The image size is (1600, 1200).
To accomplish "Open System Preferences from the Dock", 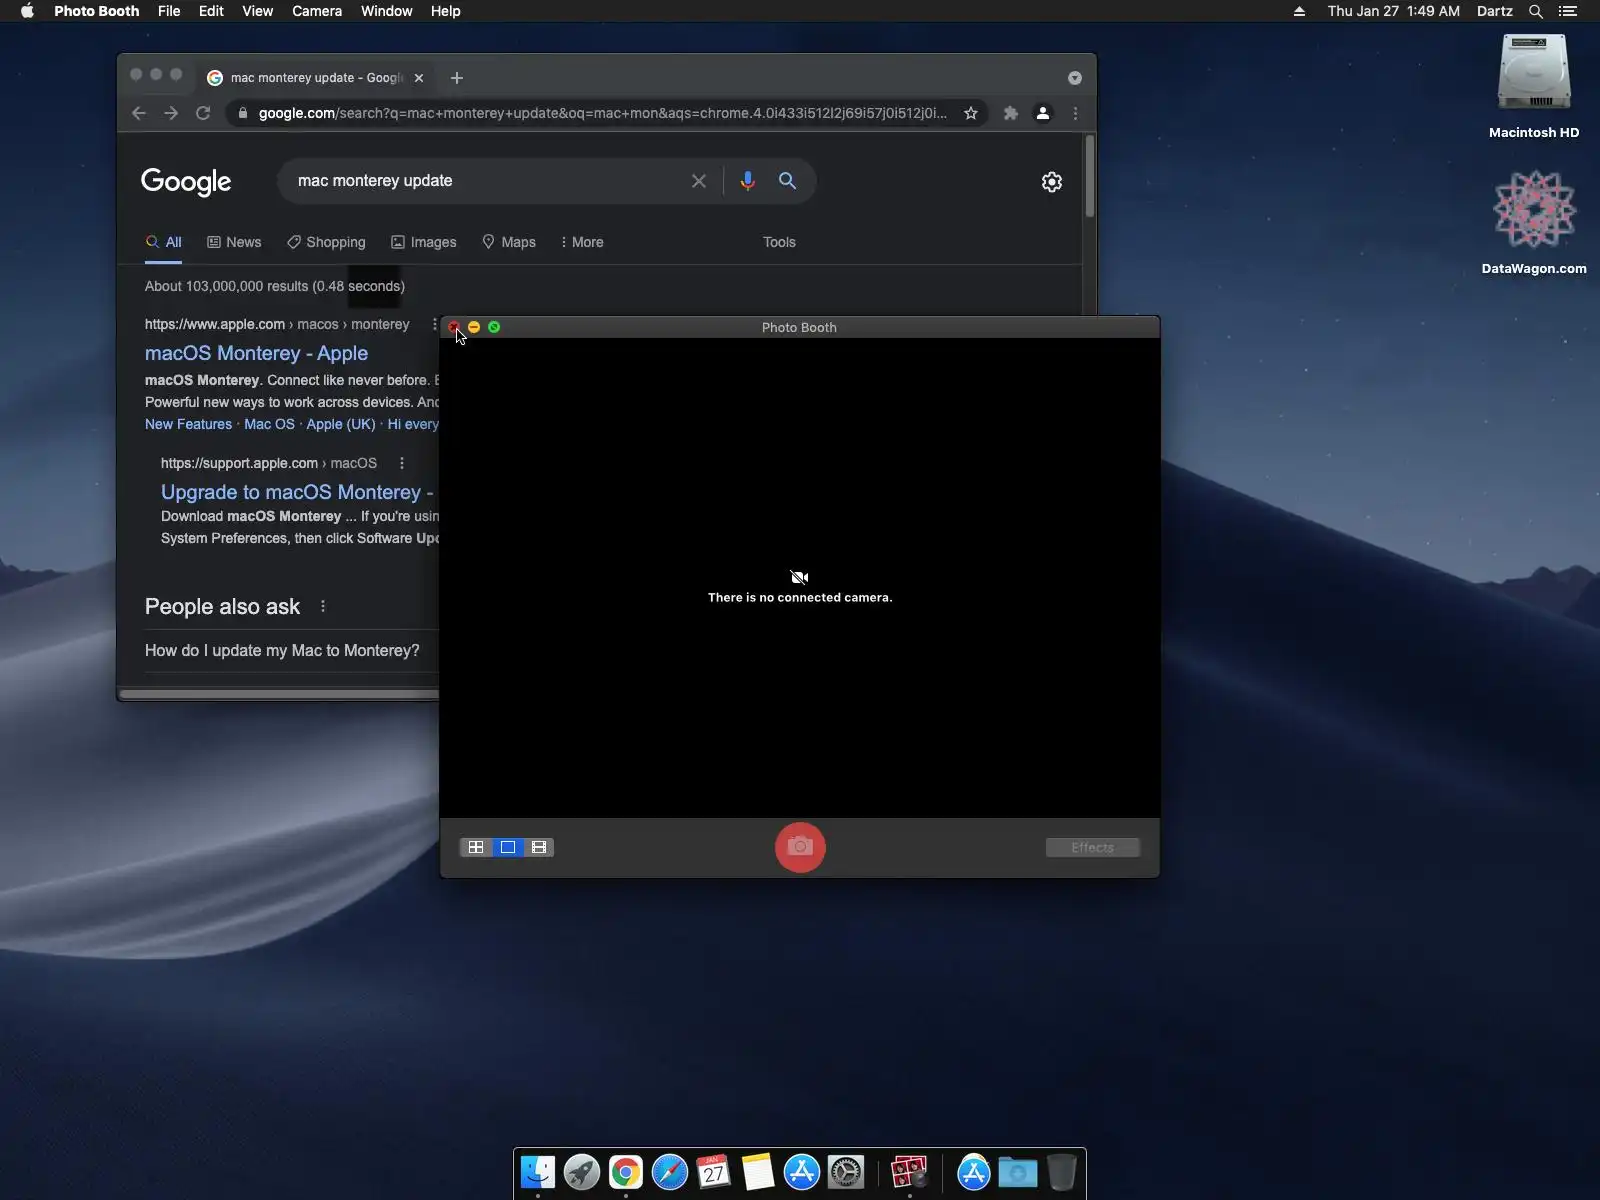I will pos(846,1172).
